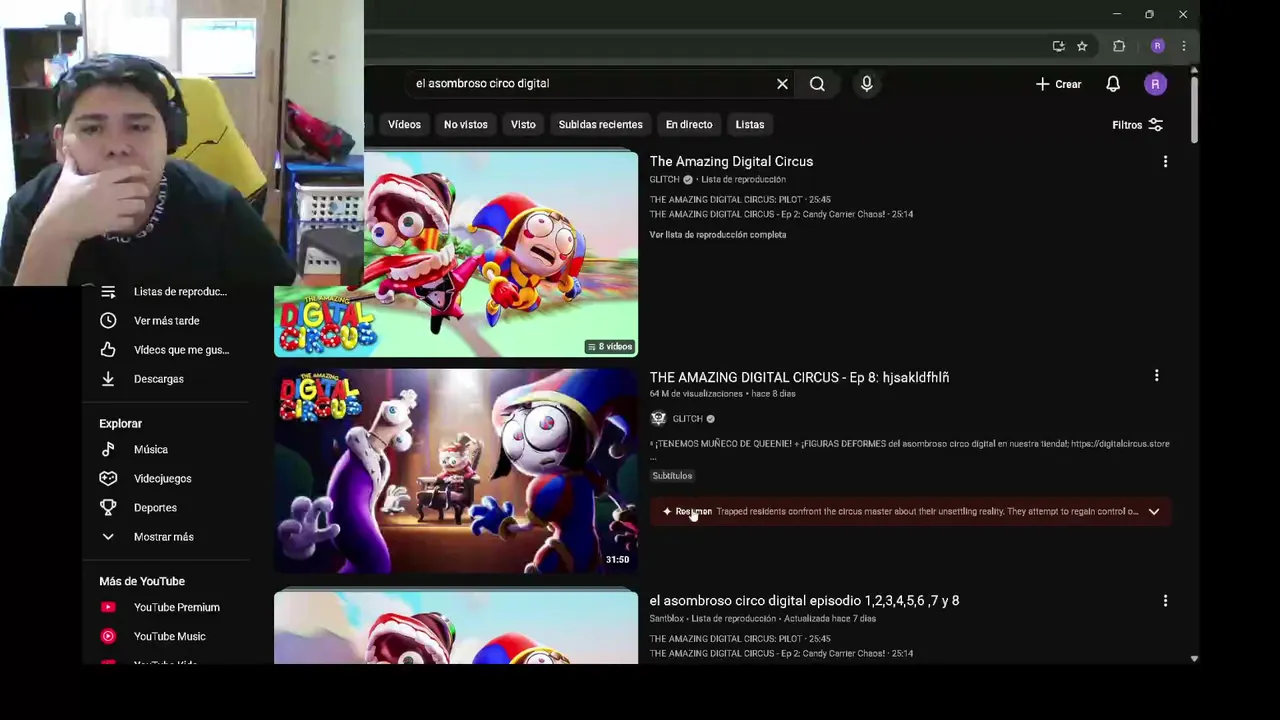Screen dimensions: 1280x720
Task: Select the En directo filter chip
Action: (x=689, y=125)
